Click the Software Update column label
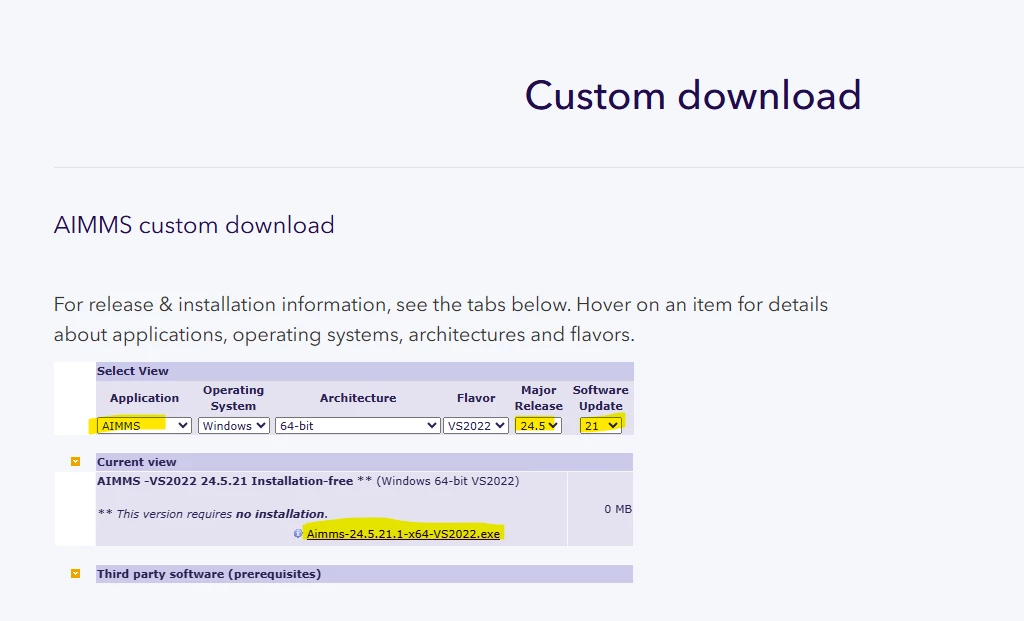This screenshot has height=621, width=1024. click(x=600, y=398)
